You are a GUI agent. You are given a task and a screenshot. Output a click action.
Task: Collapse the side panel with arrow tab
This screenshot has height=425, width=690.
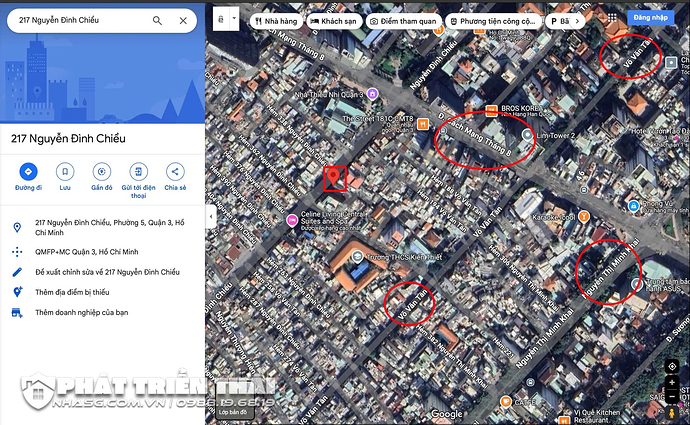[211, 216]
